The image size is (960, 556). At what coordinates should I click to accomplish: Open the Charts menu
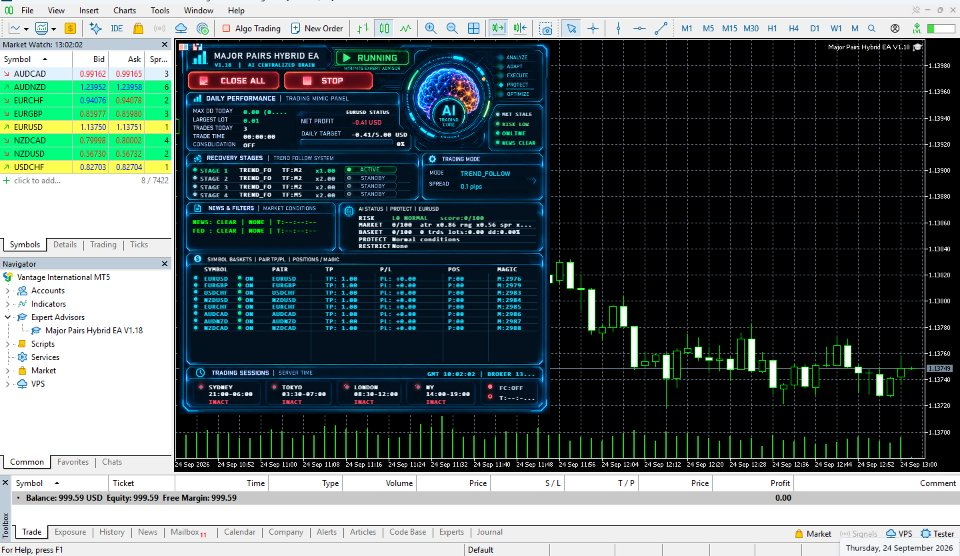[125, 10]
